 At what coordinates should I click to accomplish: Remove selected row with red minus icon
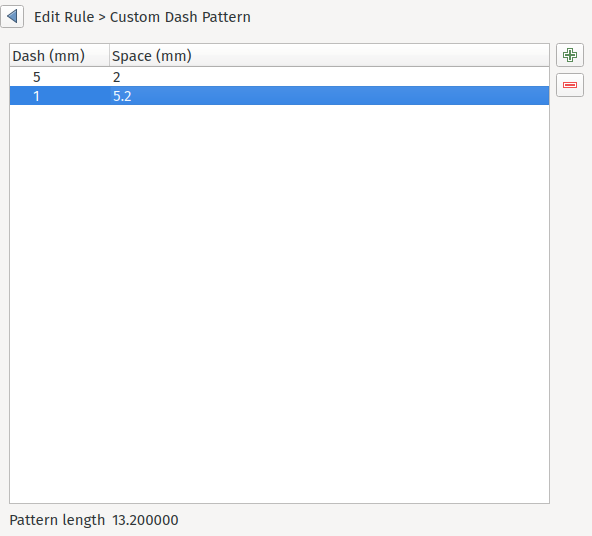click(570, 85)
